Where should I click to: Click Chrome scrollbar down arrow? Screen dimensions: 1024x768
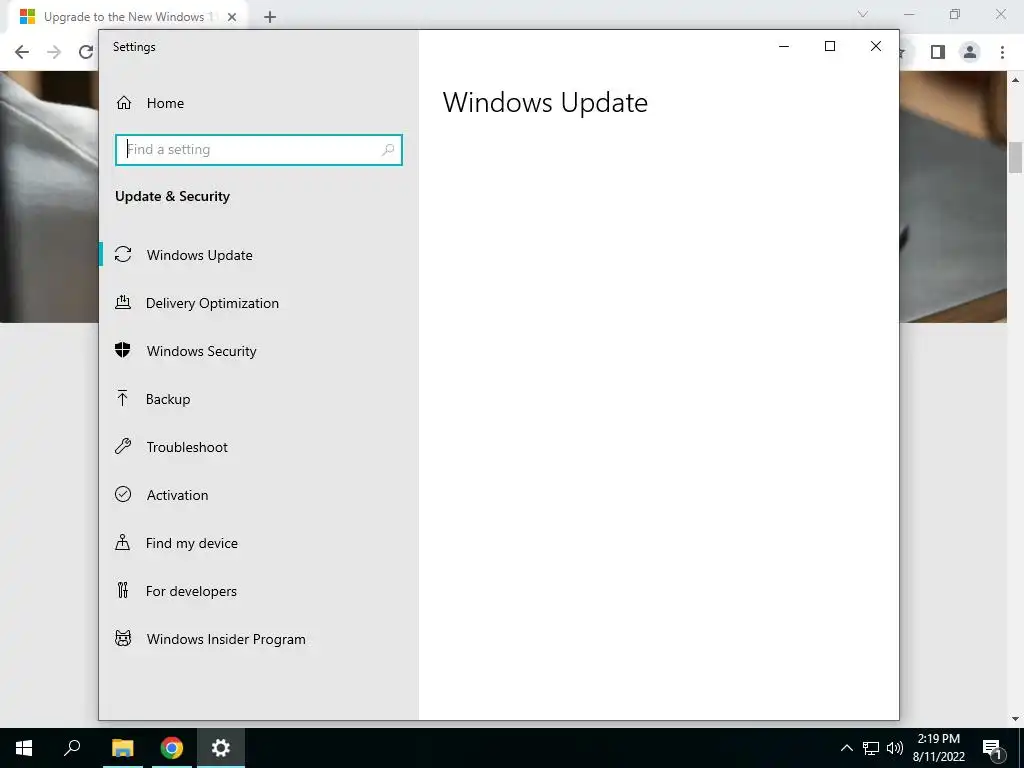click(1015, 719)
